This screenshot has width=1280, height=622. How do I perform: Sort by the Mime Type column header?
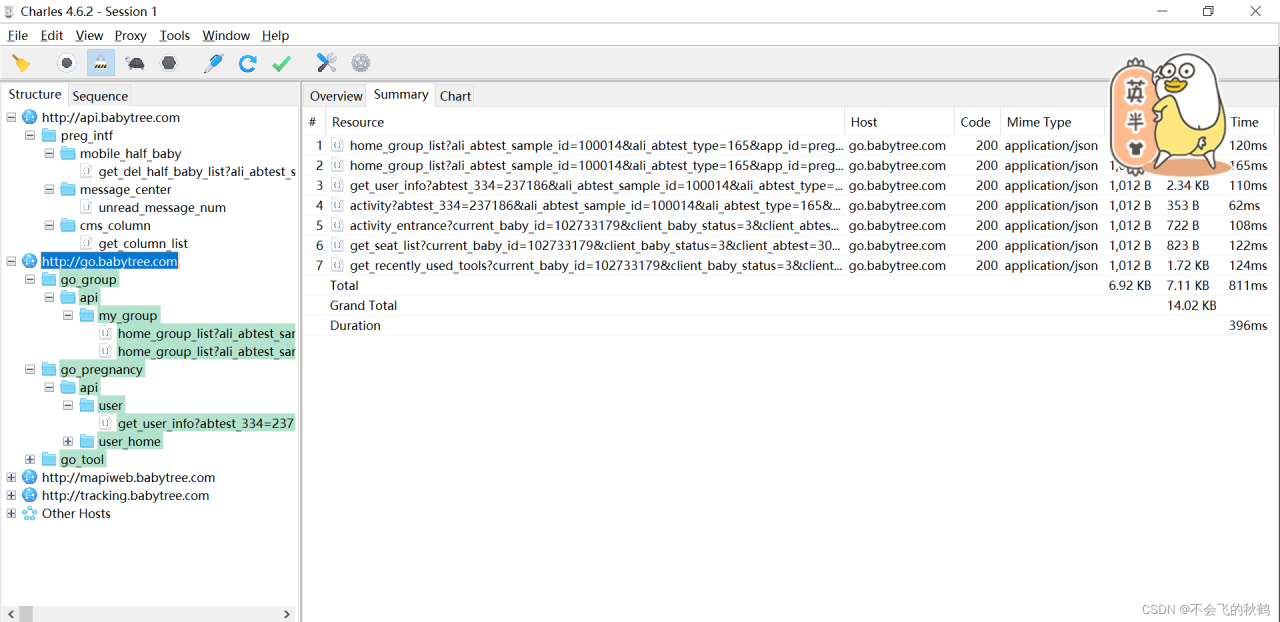coord(1052,122)
